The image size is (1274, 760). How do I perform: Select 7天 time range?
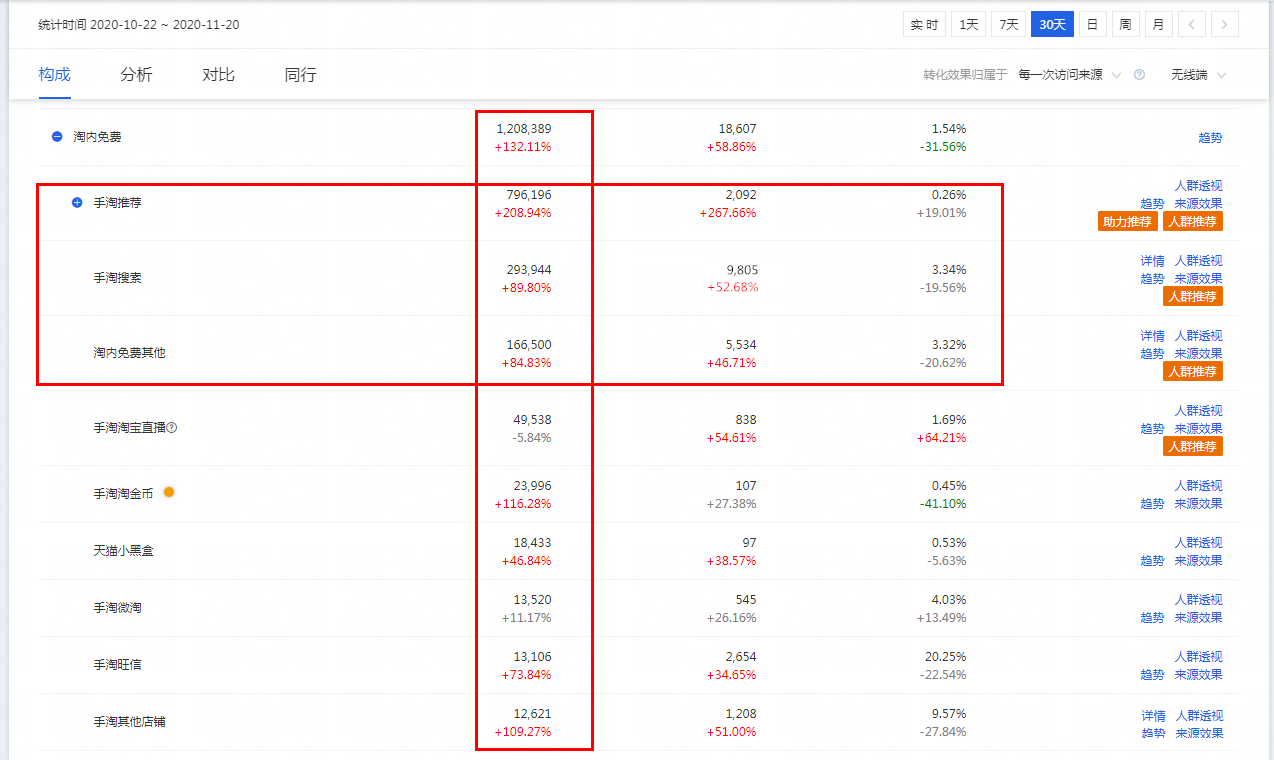click(x=1008, y=25)
